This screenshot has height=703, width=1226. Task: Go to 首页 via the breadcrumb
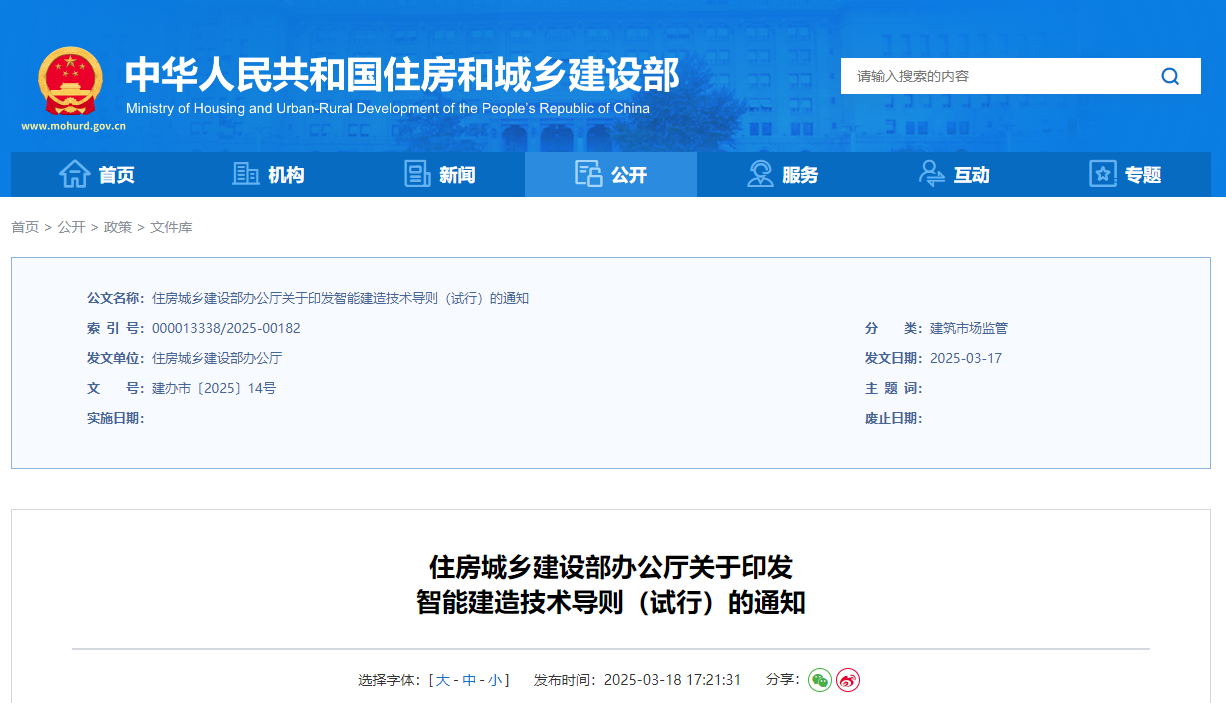[x=23, y=227]
